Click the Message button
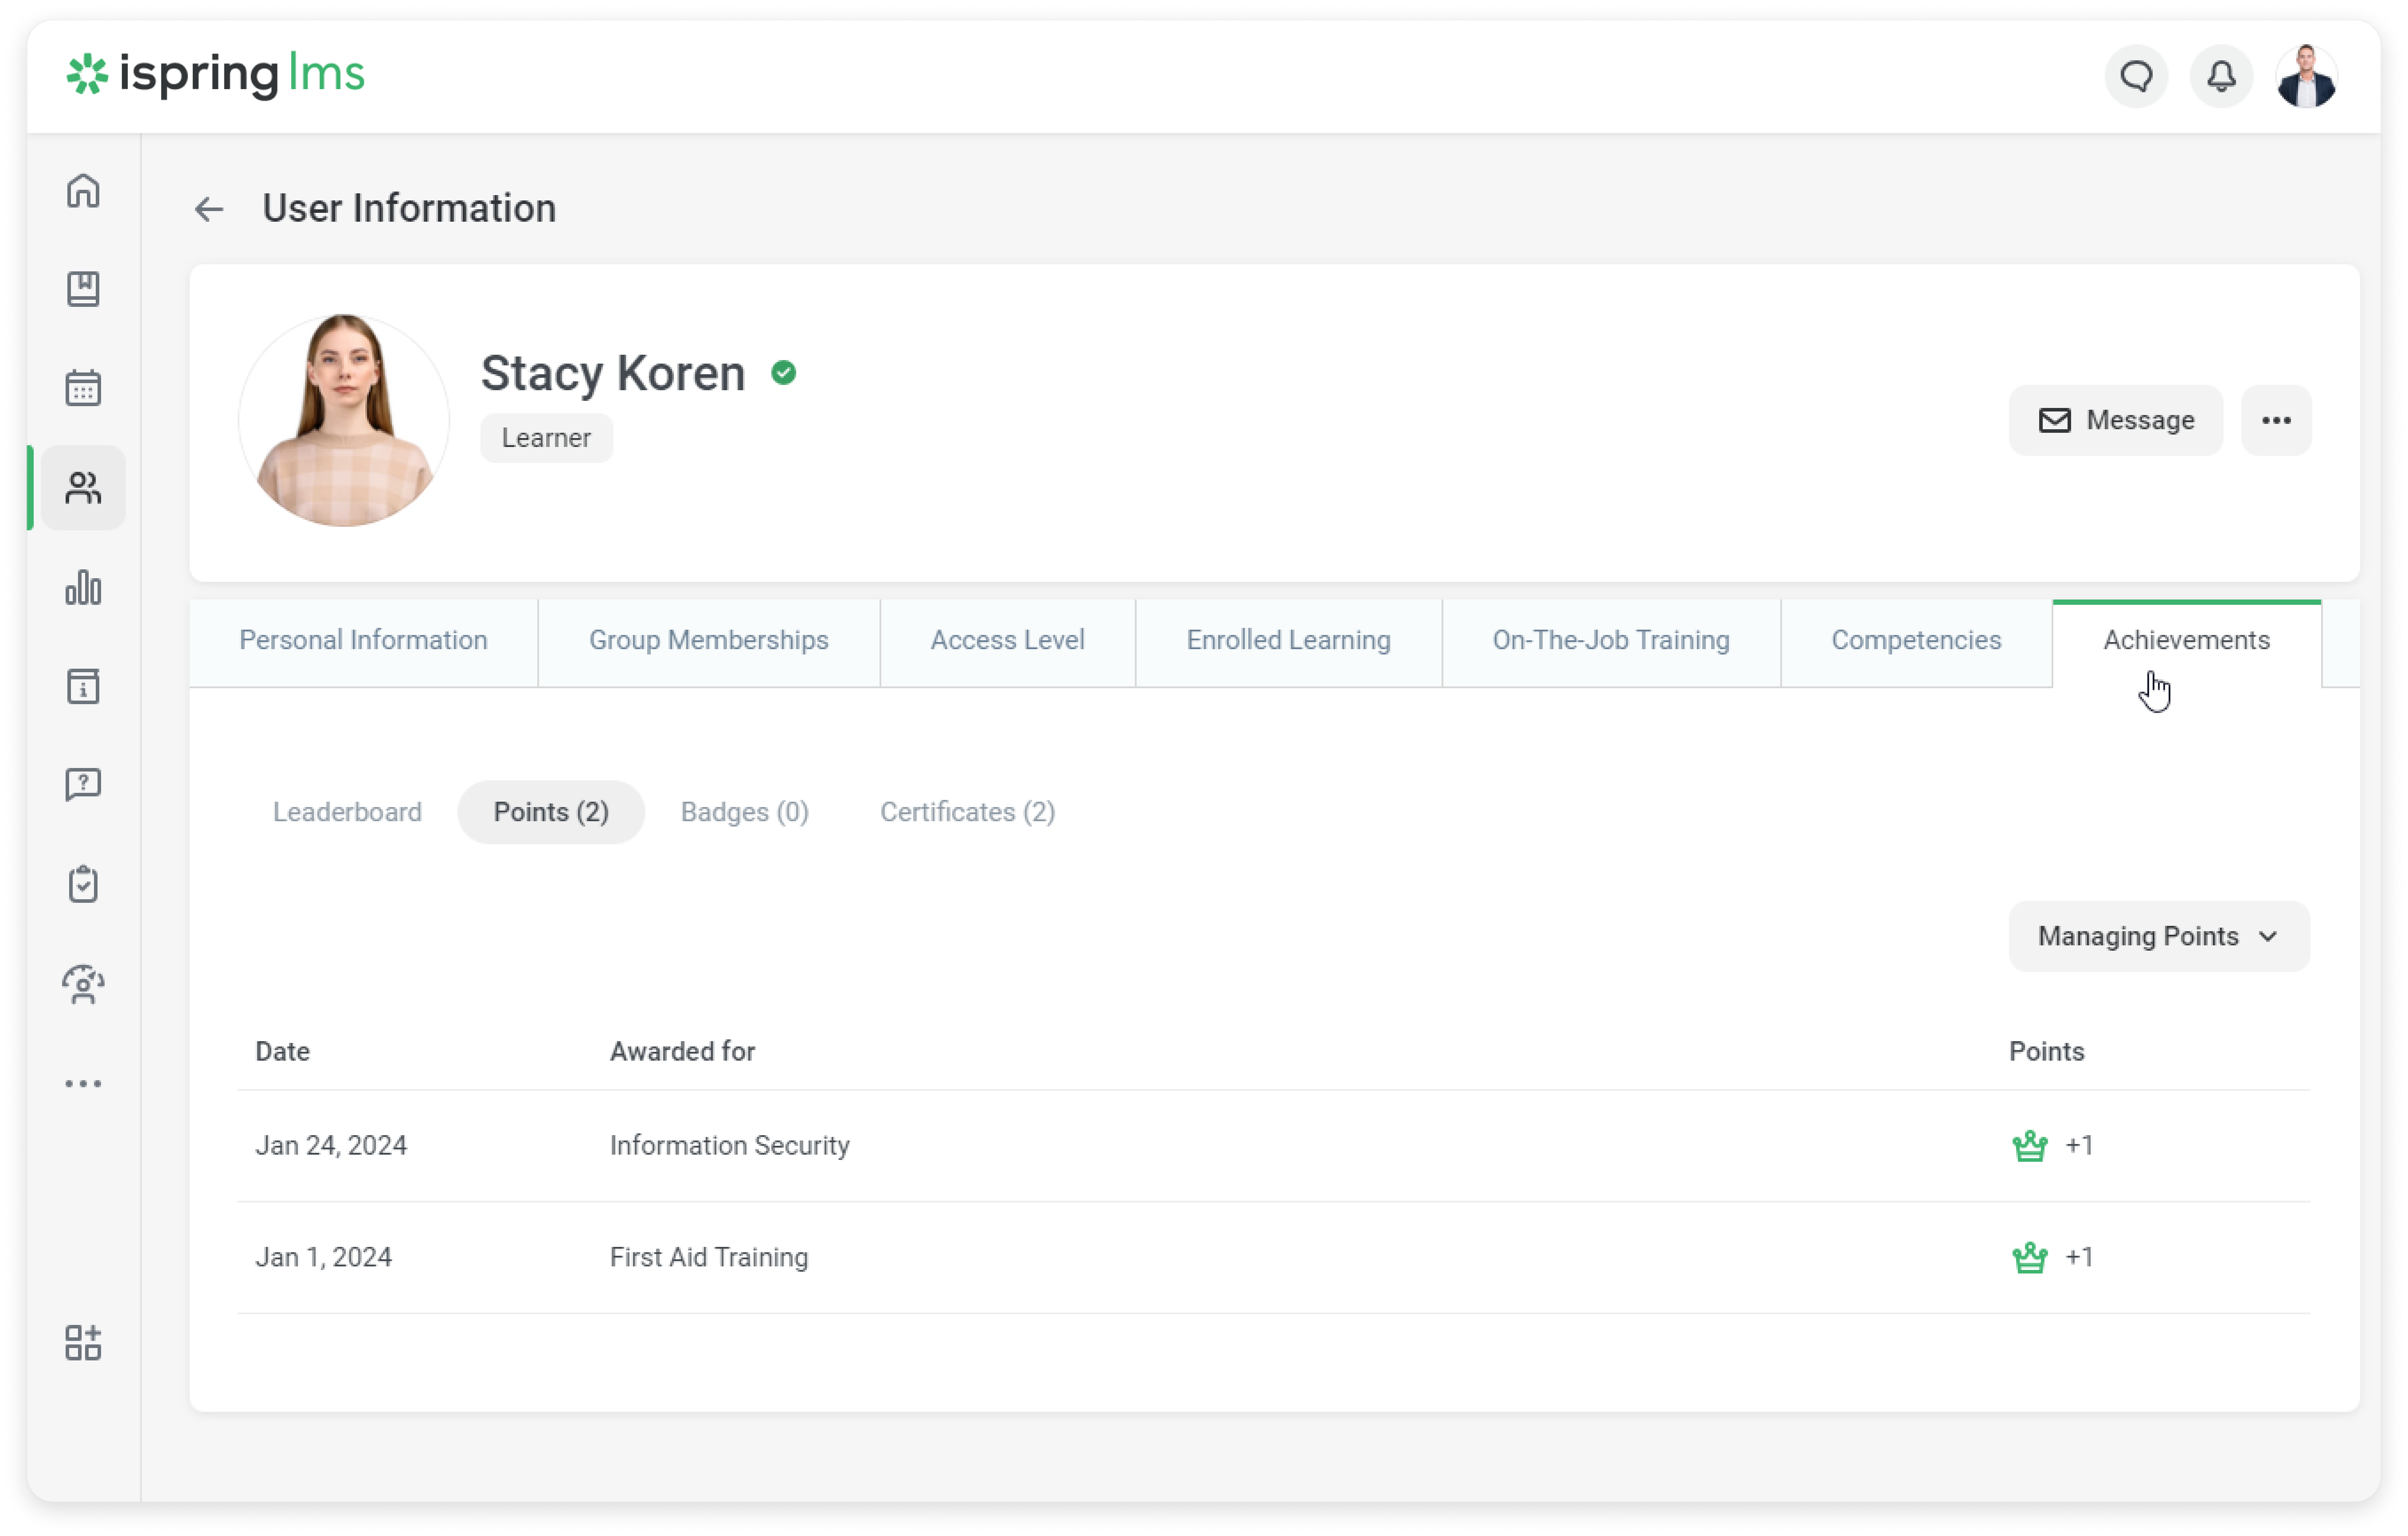This screenshot has width=2408, height=1536. pyautogui.click(x=2115, y=420)
